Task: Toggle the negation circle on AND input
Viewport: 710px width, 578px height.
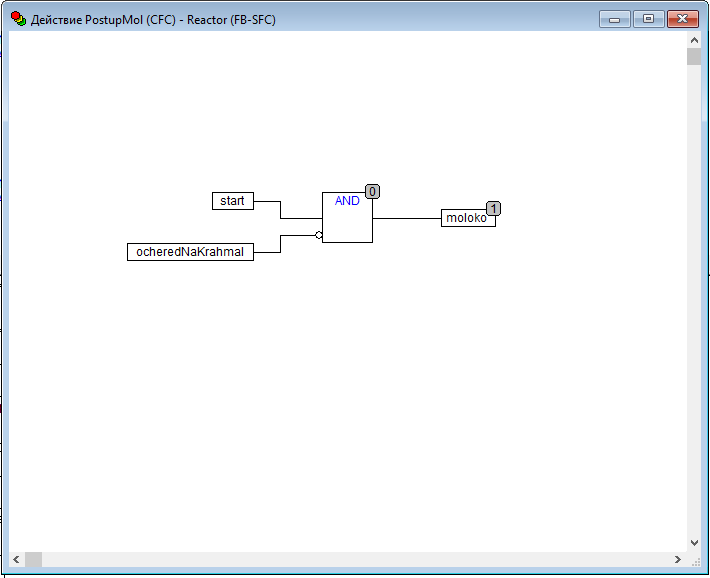Action: pos(319,235)
